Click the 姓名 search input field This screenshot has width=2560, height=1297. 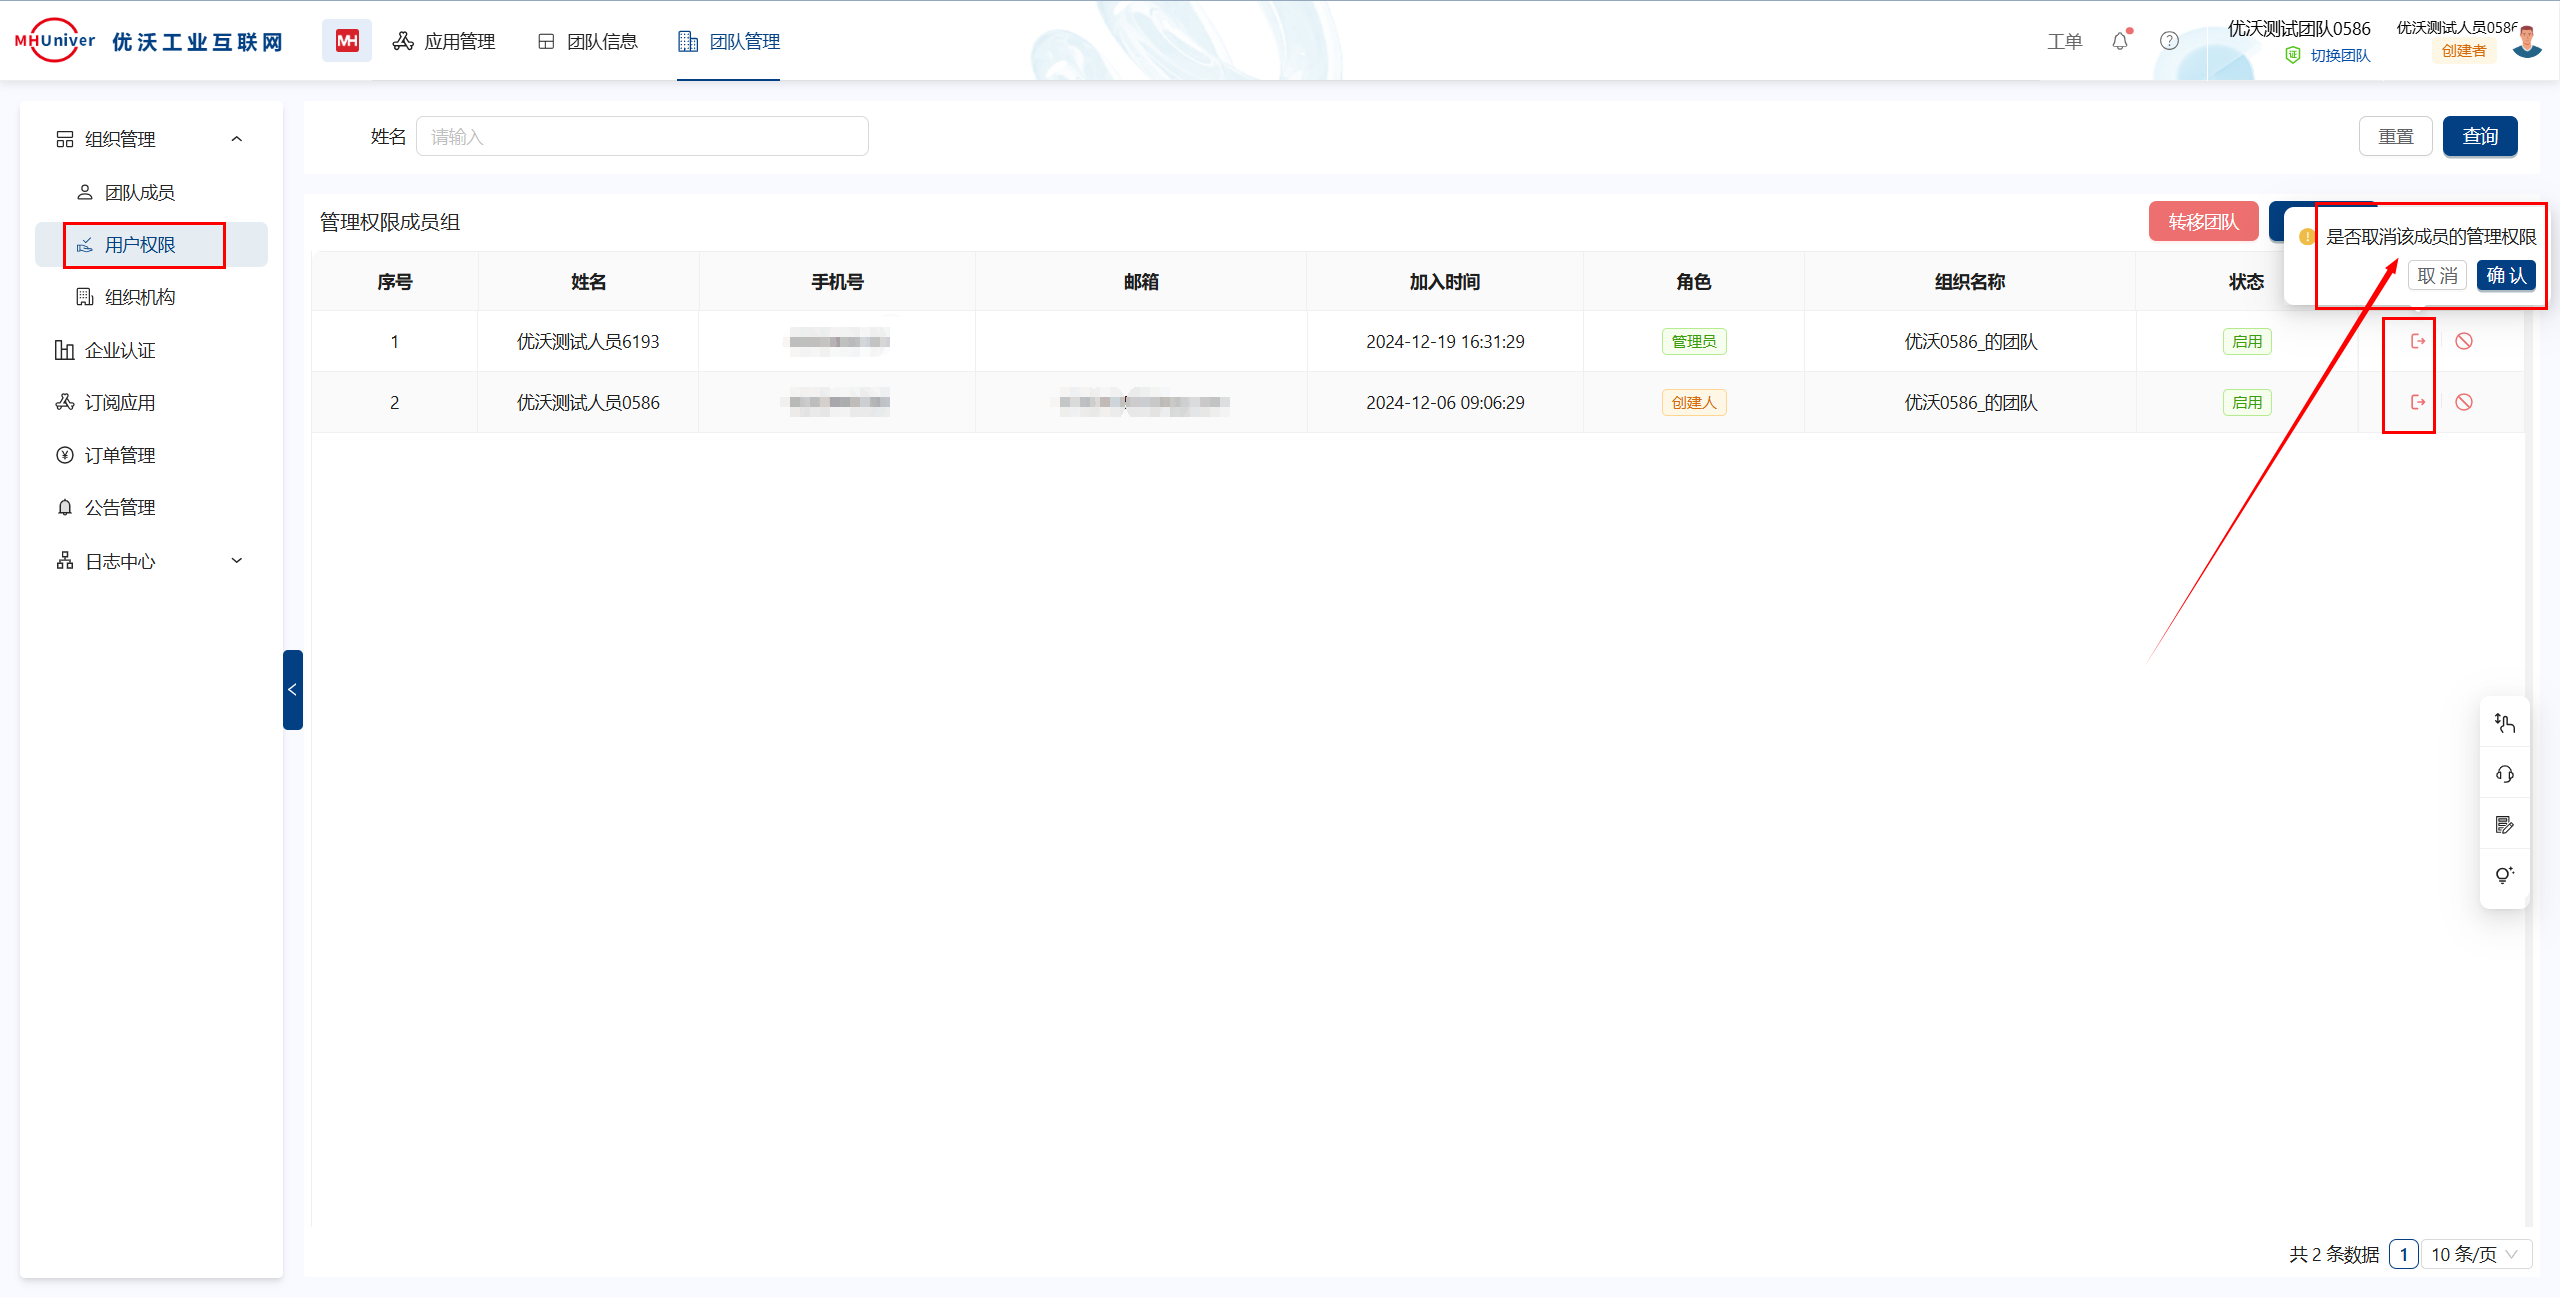point(641,136)
